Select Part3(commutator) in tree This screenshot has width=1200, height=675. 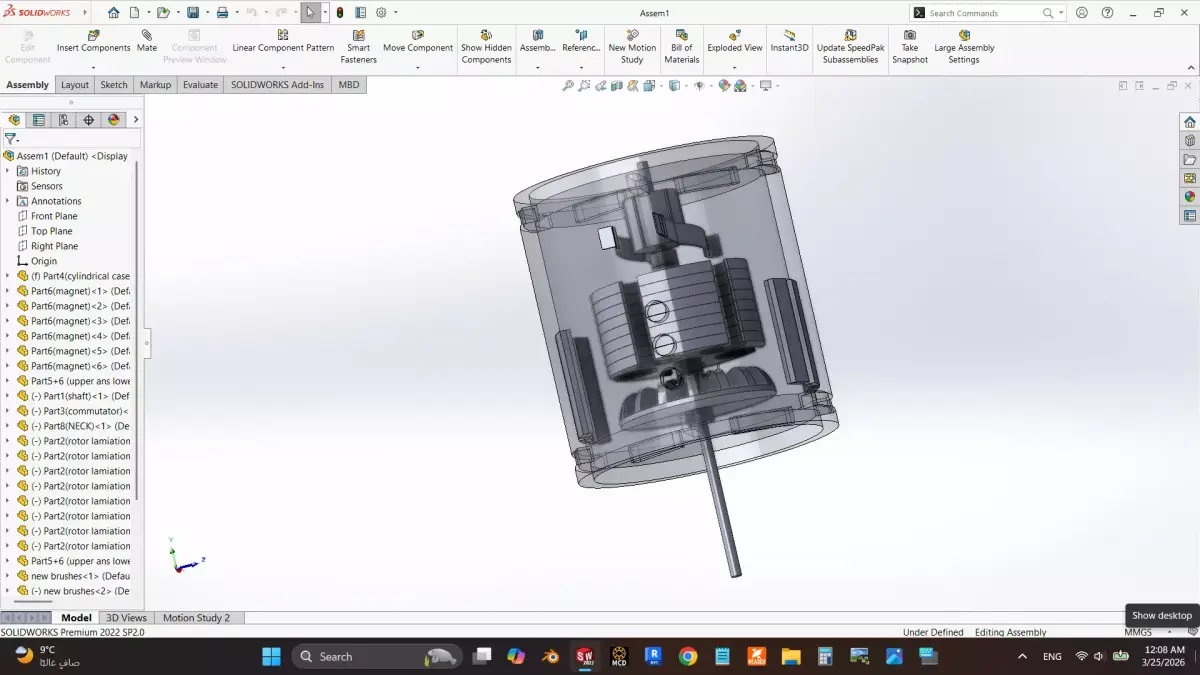(80, 411)
